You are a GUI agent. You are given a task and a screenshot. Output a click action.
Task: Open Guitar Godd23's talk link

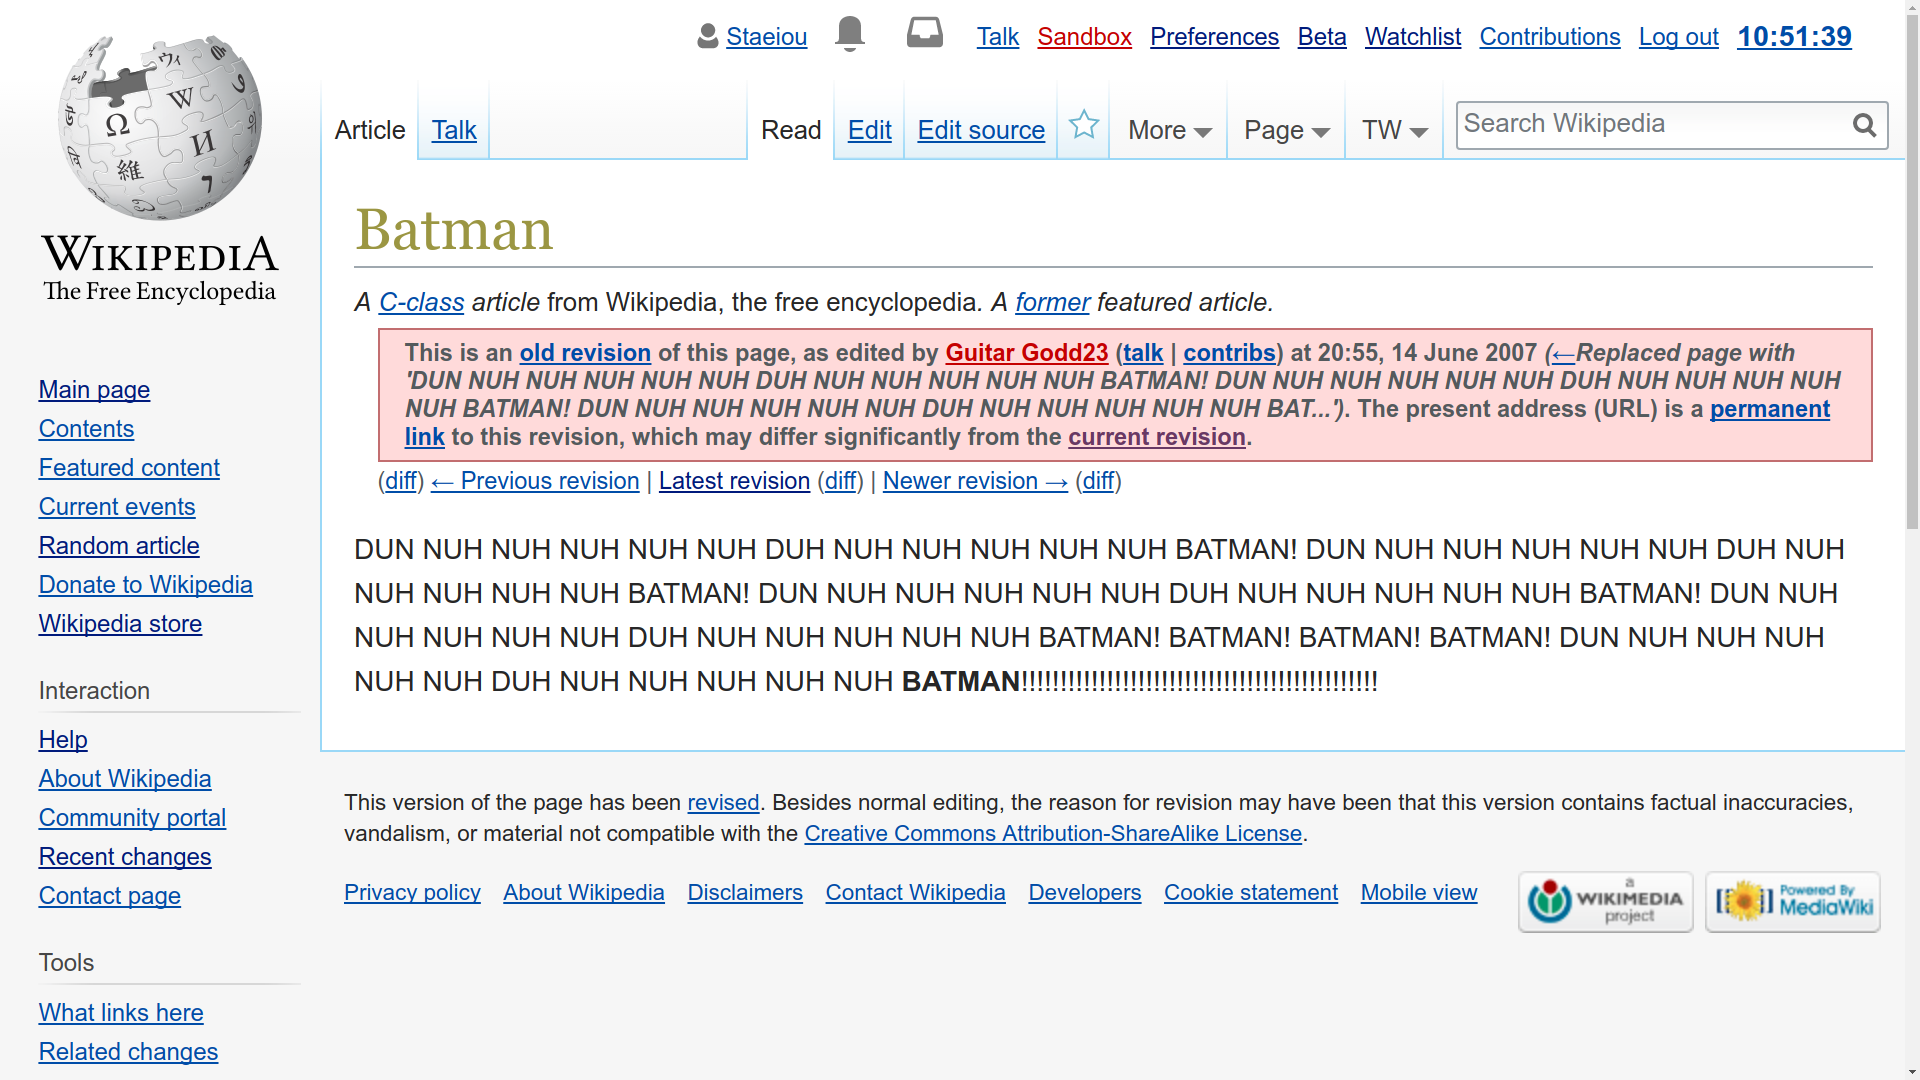(x=1143, y=353)
